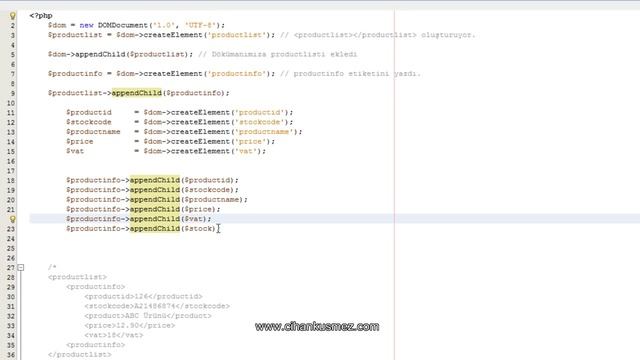Viewport: 640px width, 360px height.
Task: Click the '$stockcode' variable declaration on line 12
Action: (89, 122)
